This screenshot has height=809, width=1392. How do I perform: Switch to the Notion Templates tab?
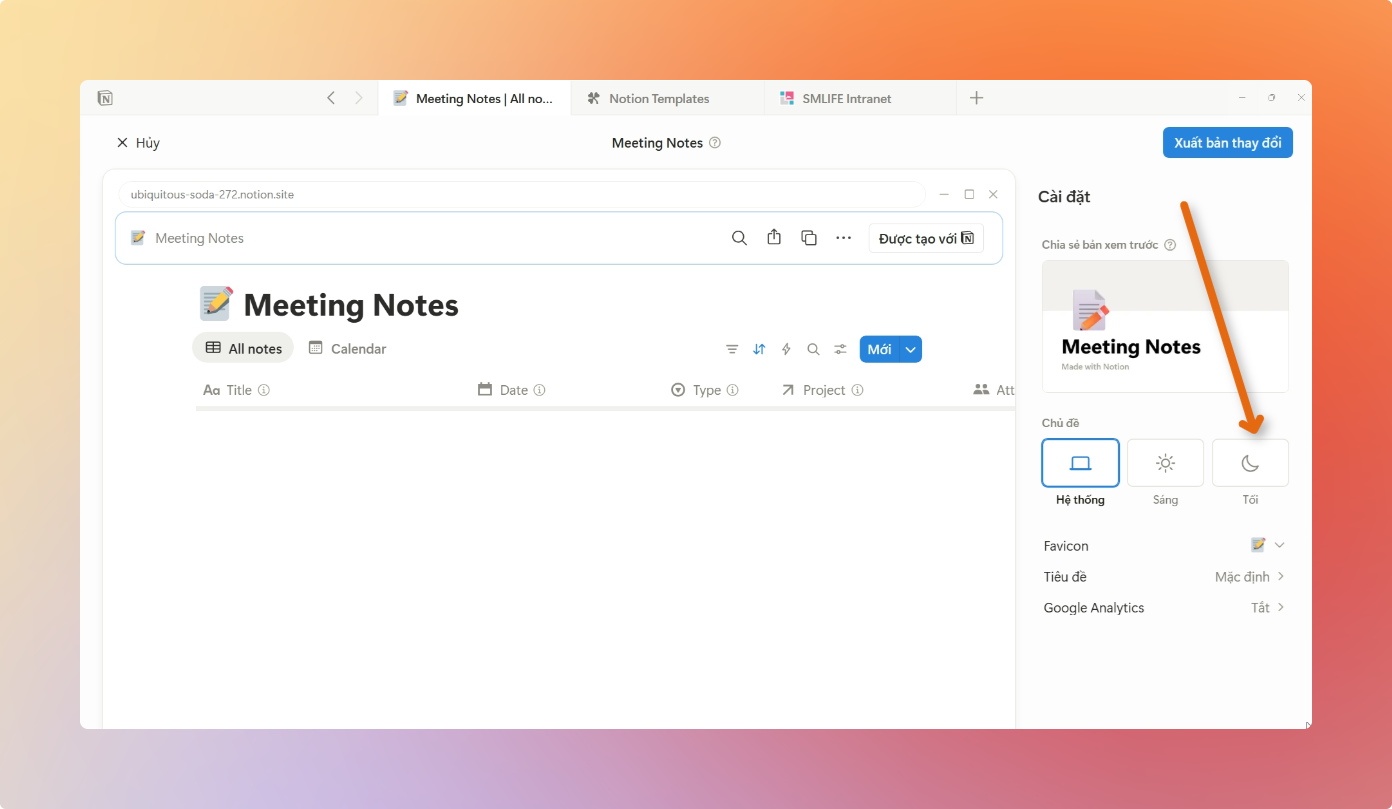click(659, 98)
